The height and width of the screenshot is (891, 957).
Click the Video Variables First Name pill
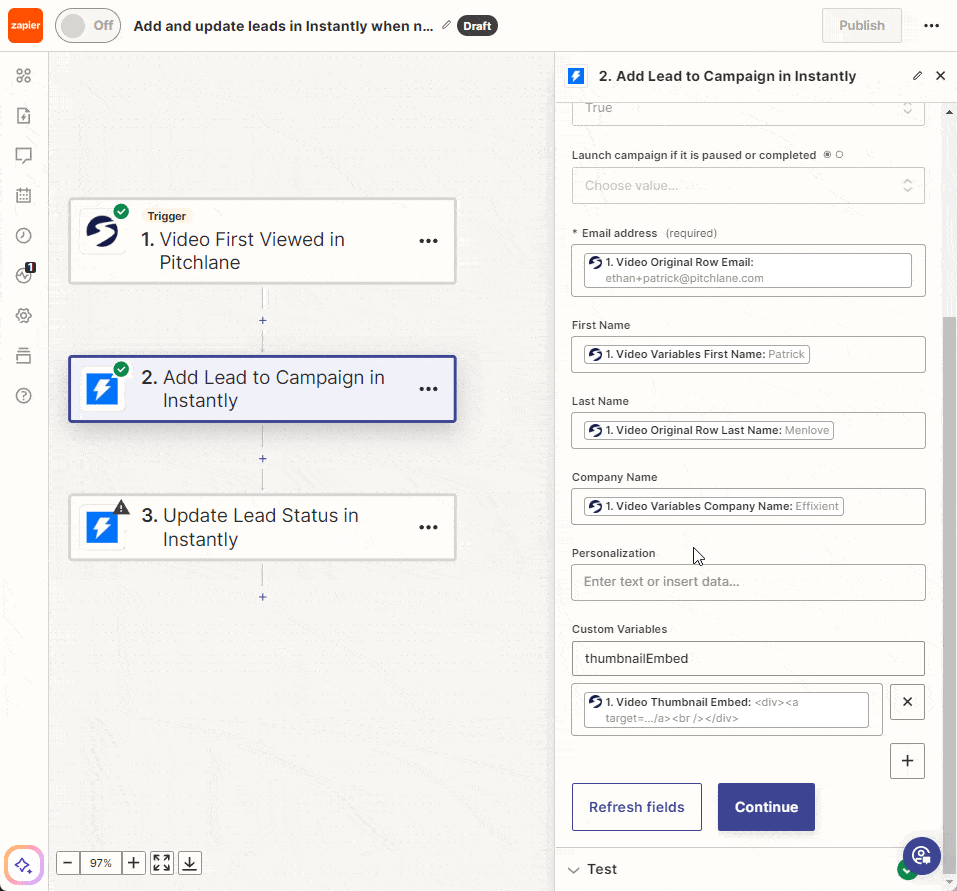point(697,355)
